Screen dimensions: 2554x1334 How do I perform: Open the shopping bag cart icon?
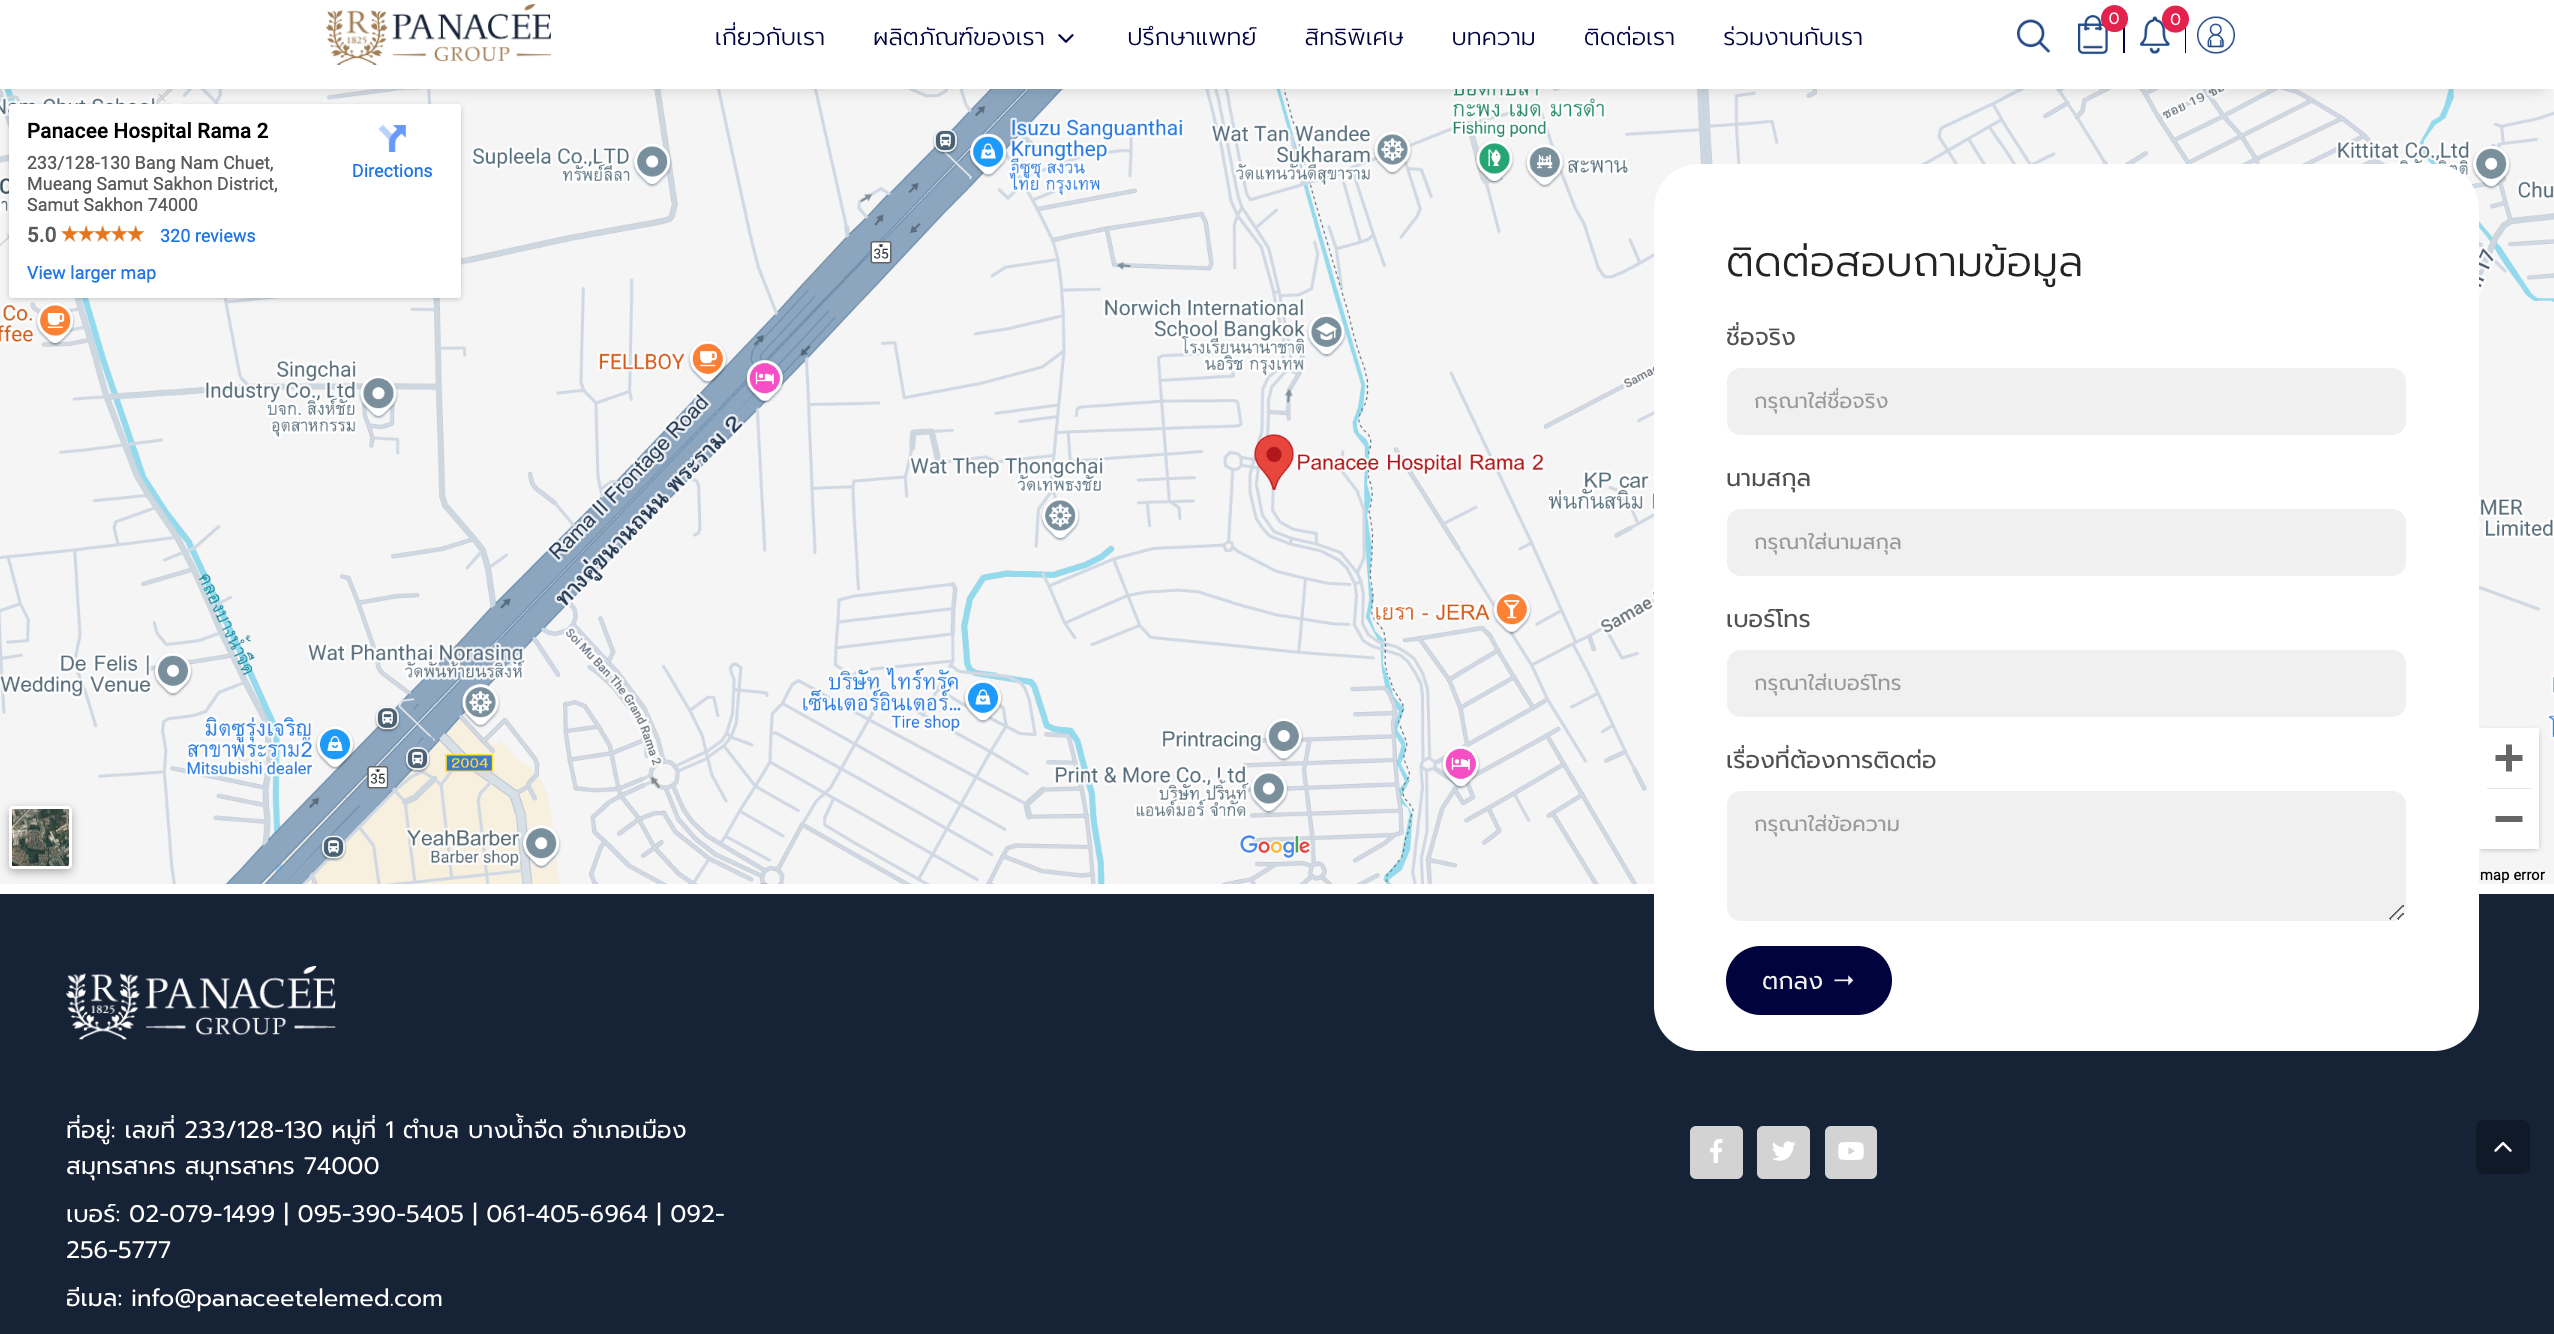[2092, 36]
